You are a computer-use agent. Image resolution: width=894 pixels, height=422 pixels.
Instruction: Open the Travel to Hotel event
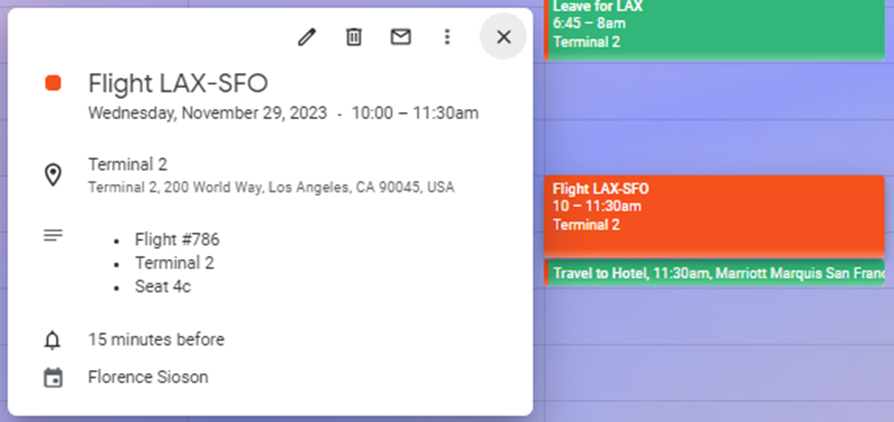pos(715,272)
